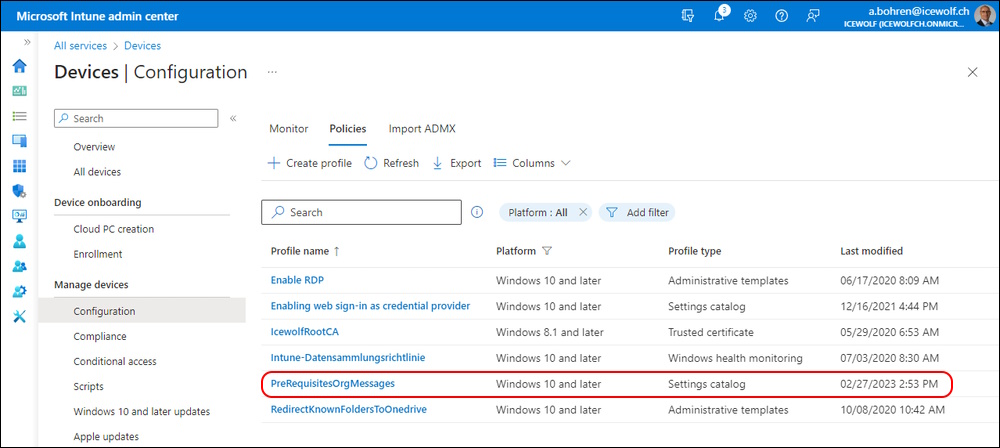Expand the left rail with double chevron
The width and height of the screenshot is (1000, 448).
pos(27,42)
